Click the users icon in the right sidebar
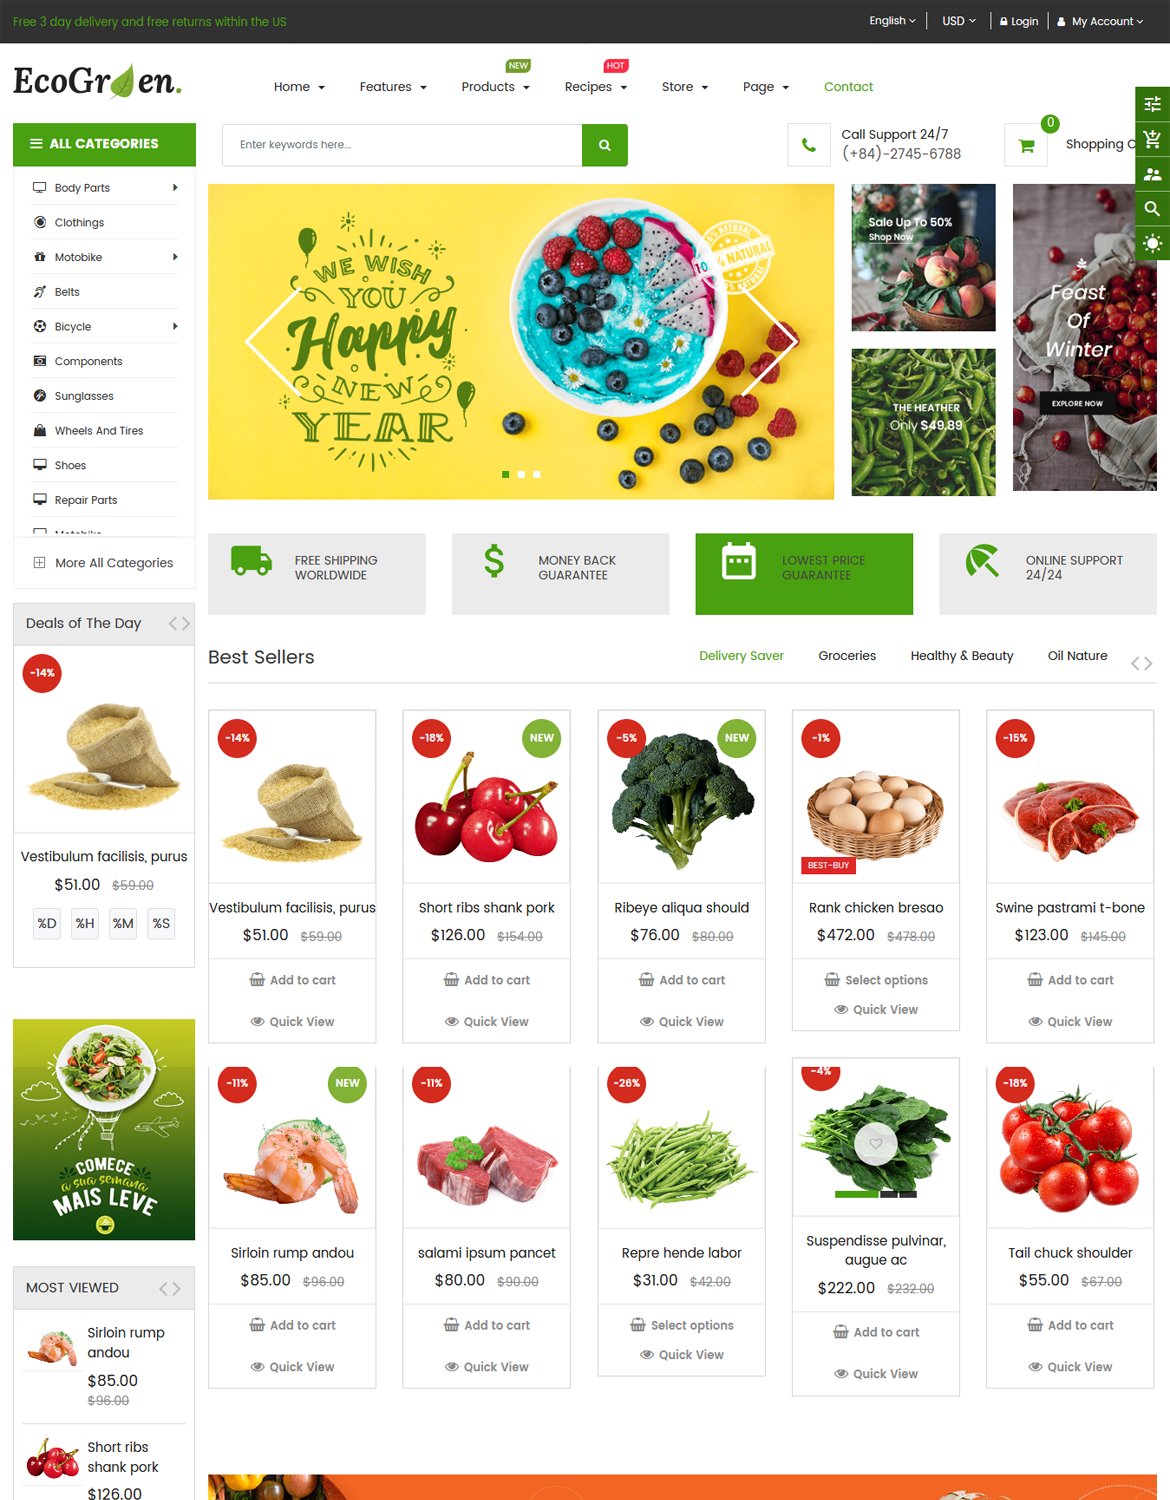This screenshot has height=1500, width=1170. click(x=1153, y=174)
